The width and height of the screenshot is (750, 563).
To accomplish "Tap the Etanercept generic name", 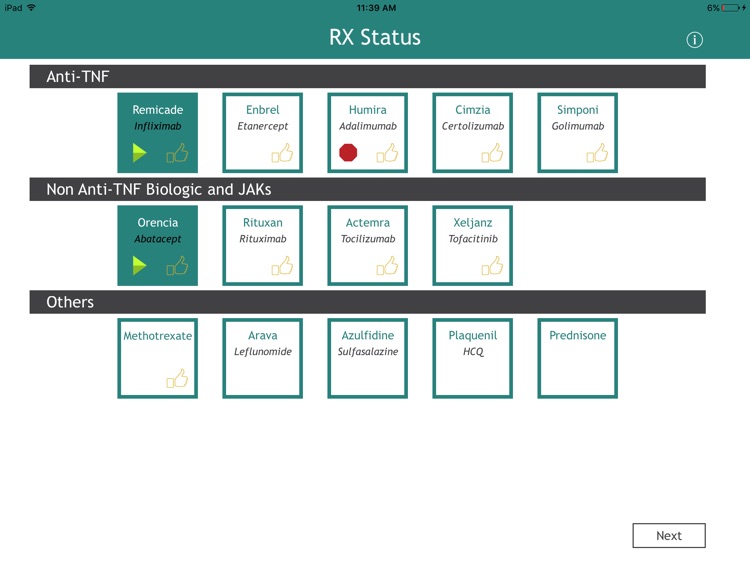I will click(x=263, y=126).
